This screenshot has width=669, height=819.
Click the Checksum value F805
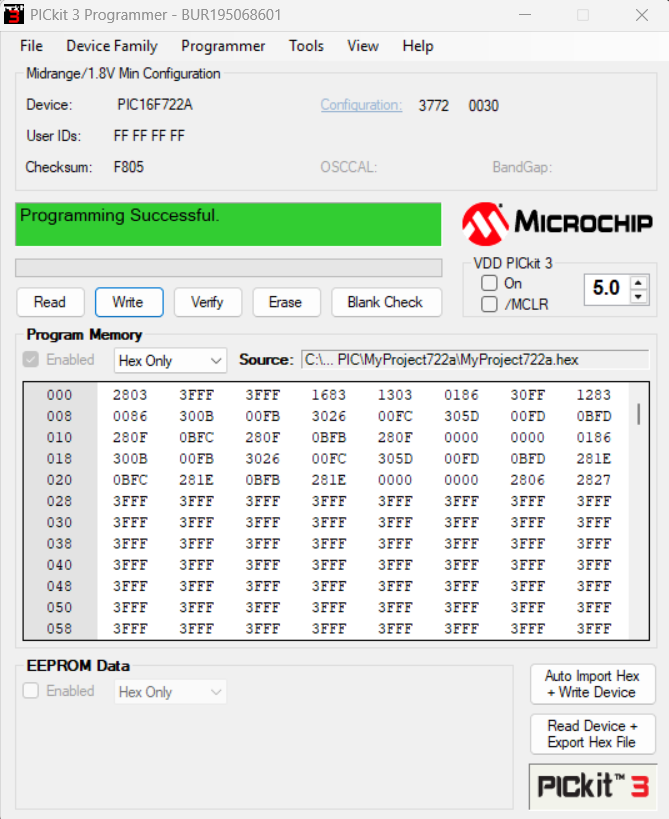coord(128,167)
